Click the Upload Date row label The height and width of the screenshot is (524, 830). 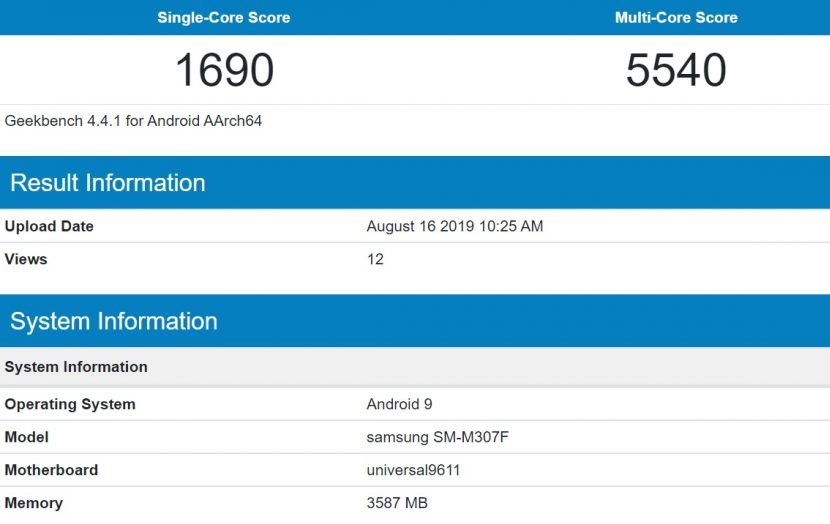tap(49, 226)
